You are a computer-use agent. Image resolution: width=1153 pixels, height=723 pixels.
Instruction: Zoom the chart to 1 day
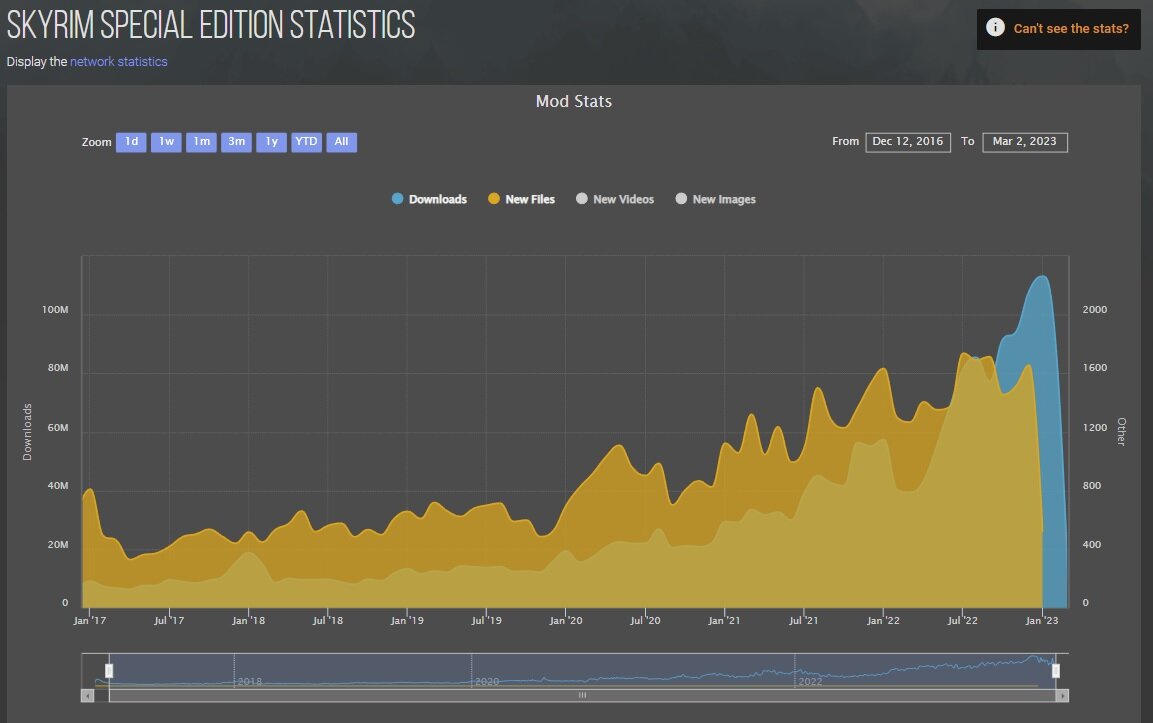(130, 142)
